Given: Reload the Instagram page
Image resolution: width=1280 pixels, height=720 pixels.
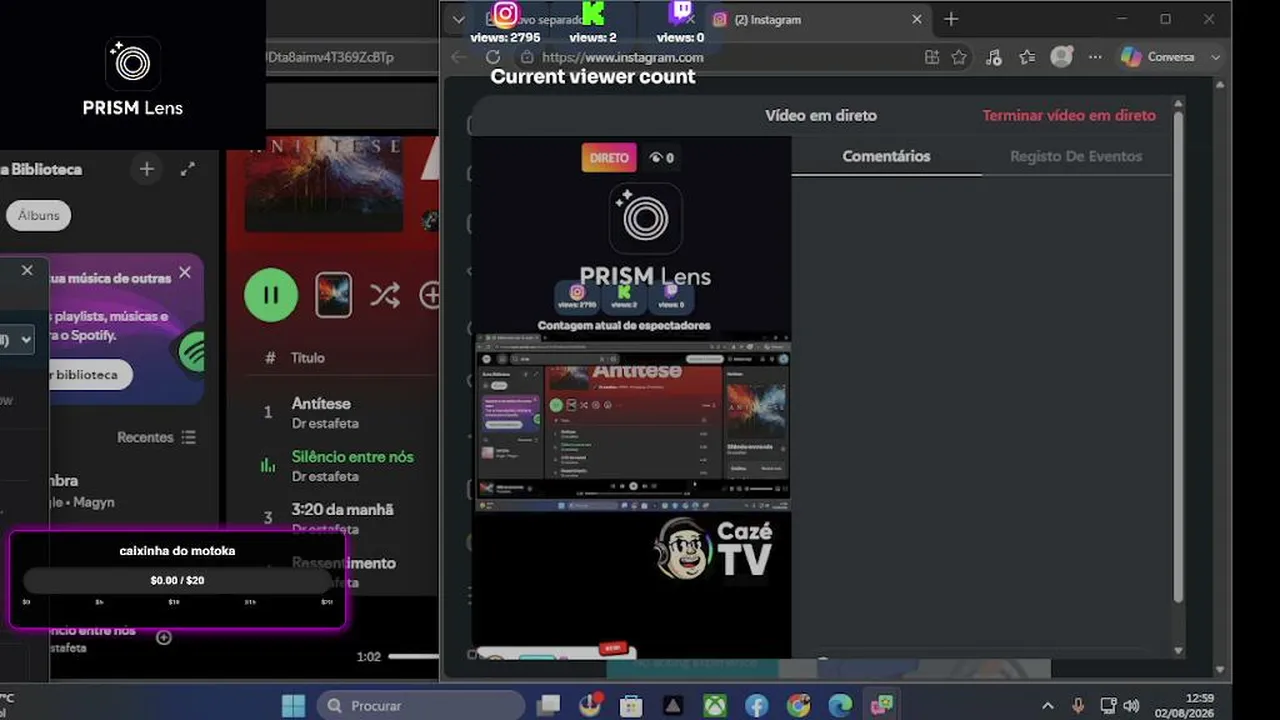Looking at the screenshot, I should point(493,57).
